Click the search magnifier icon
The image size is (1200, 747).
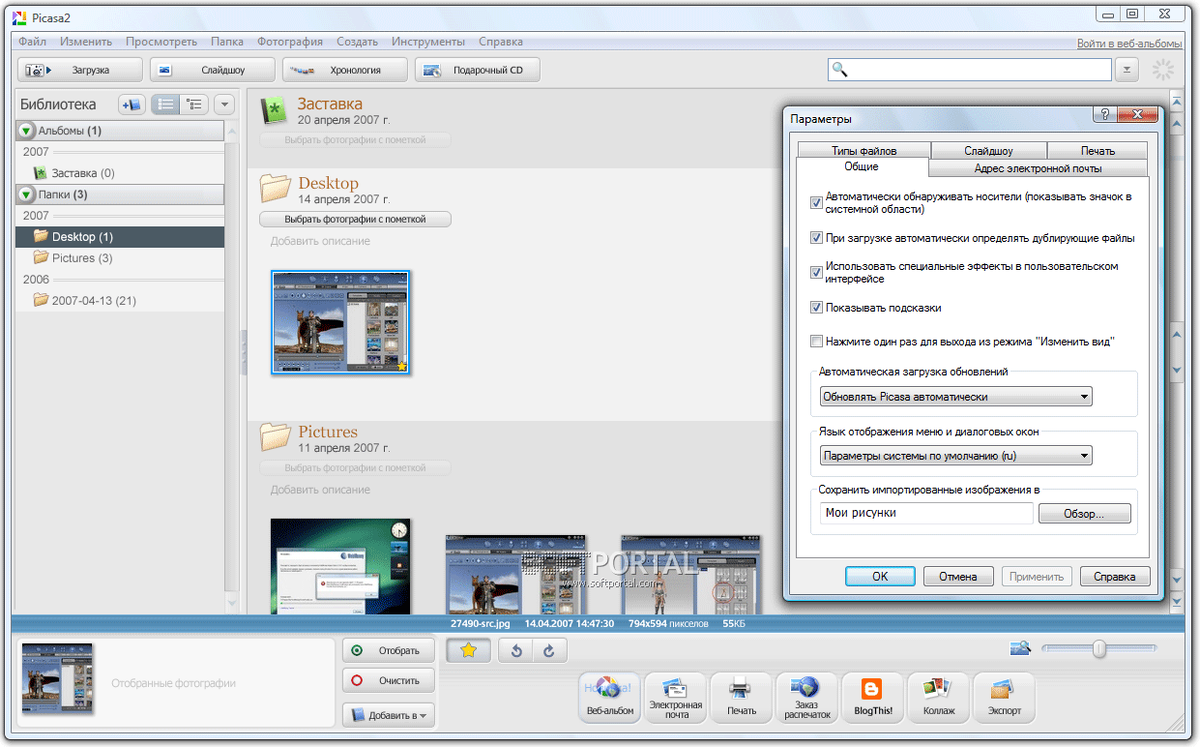tap(840, 70)
